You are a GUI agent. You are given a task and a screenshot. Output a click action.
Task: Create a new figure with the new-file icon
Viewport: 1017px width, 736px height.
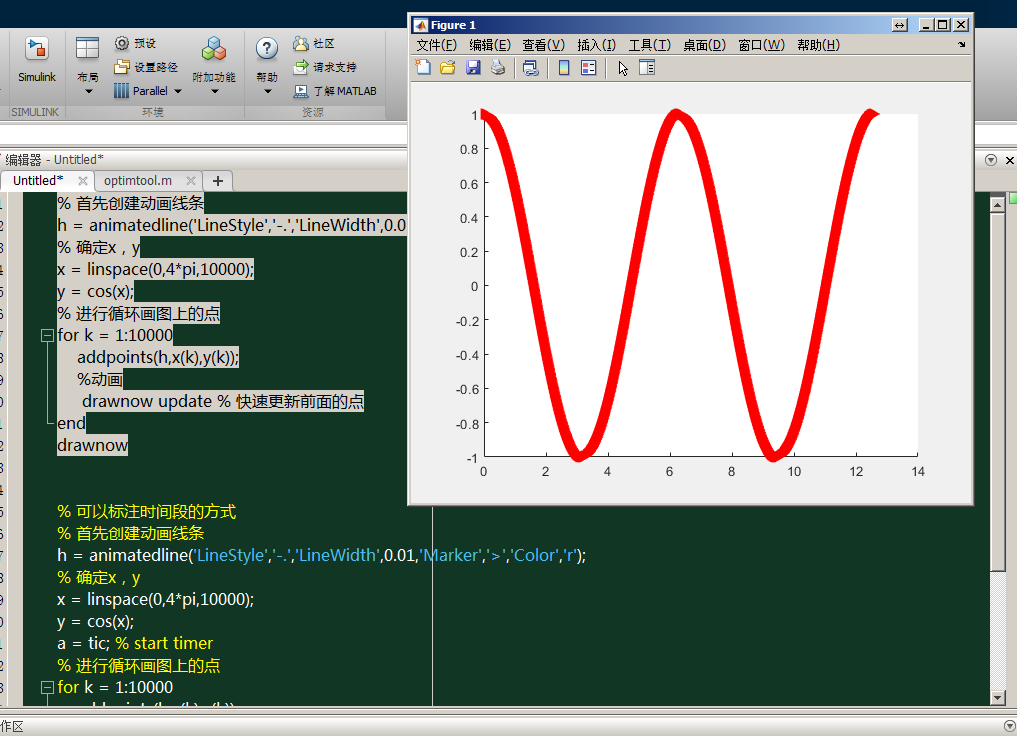pyautogui.click(x=423, y=67)
